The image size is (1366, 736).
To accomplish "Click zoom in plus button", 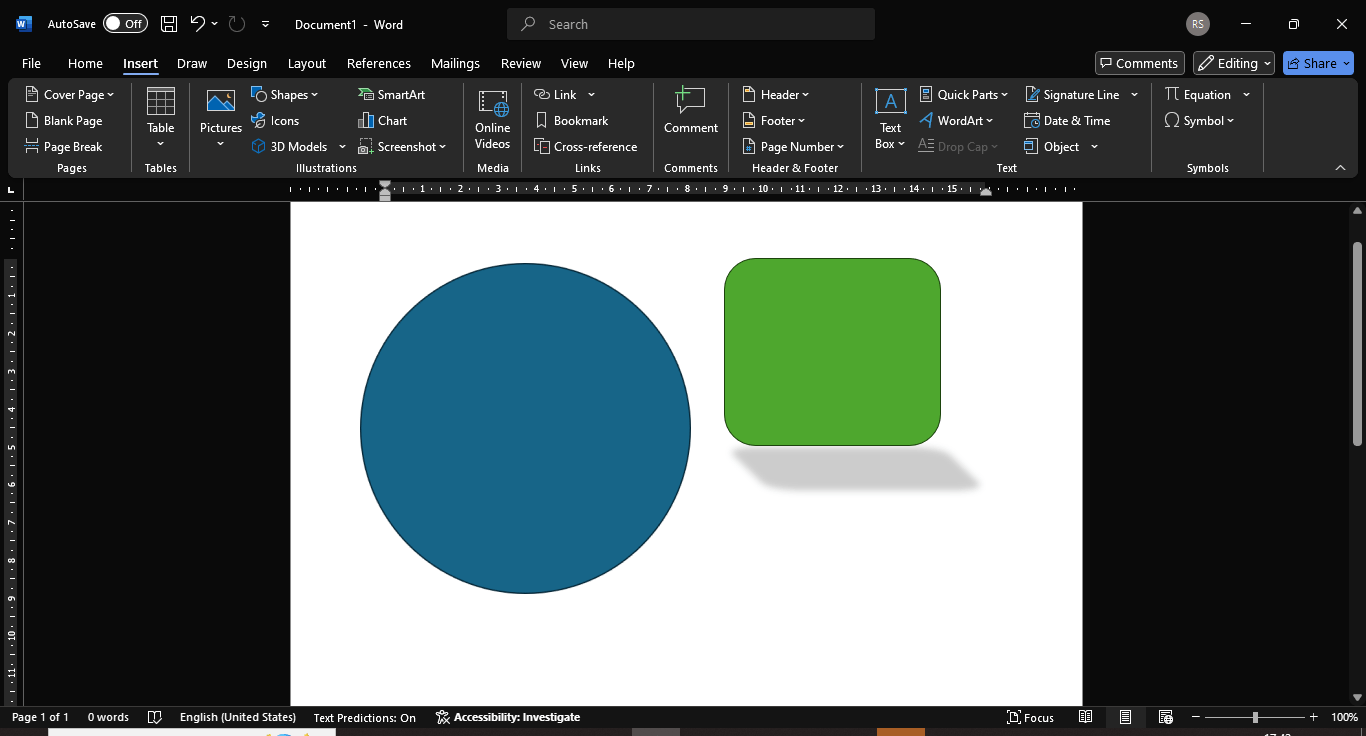I will (1314, 717).
